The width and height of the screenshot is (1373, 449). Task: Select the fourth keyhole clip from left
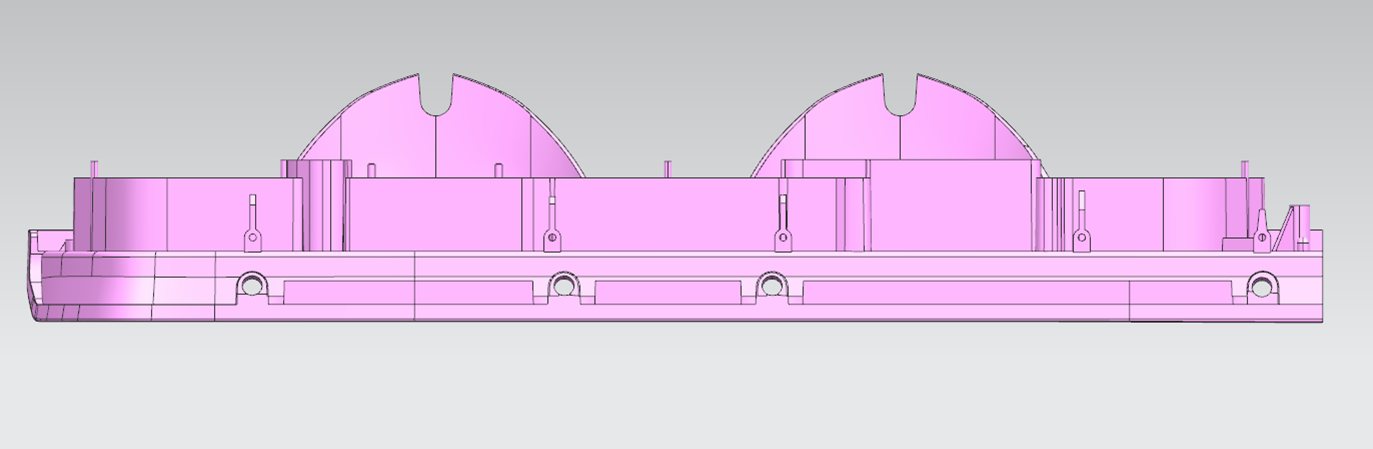(1080, 238)
